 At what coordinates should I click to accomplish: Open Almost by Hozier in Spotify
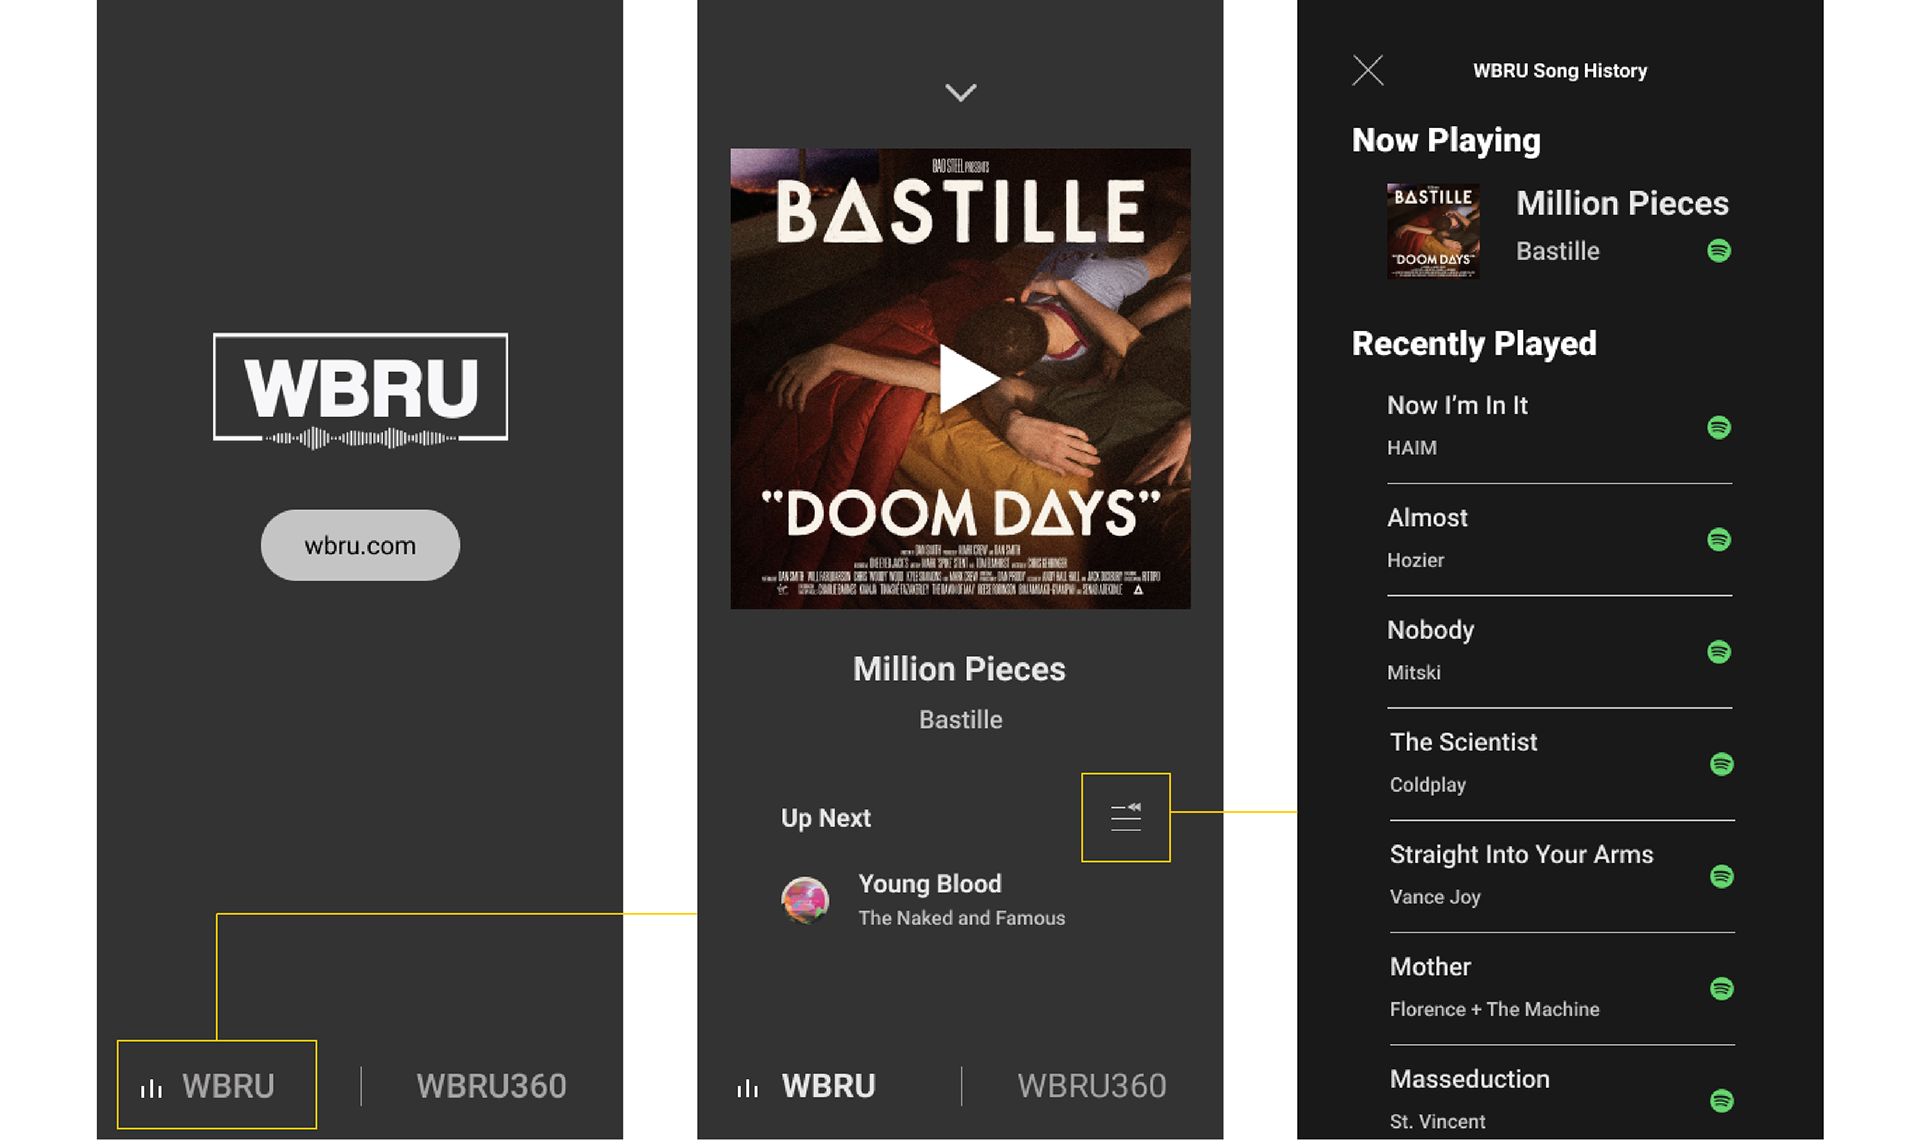(1719, 539)
